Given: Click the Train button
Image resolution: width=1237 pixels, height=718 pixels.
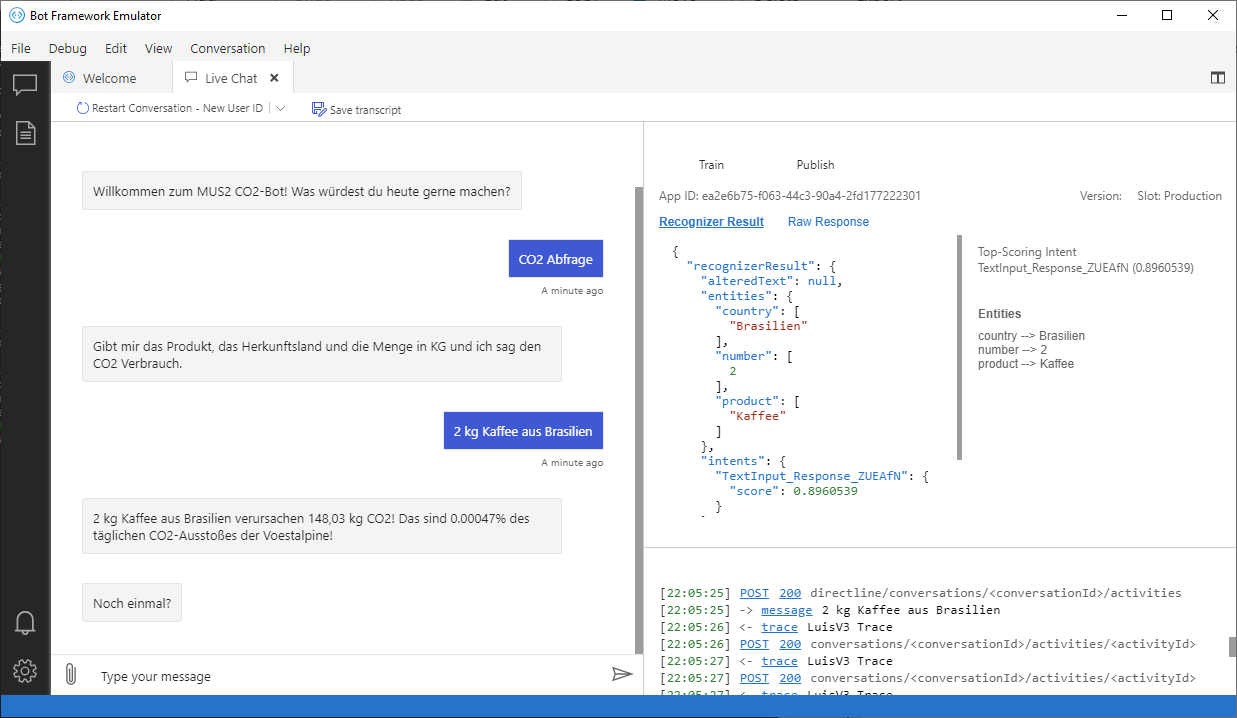Looking at the screenshot, I should (x=711, y=165).
